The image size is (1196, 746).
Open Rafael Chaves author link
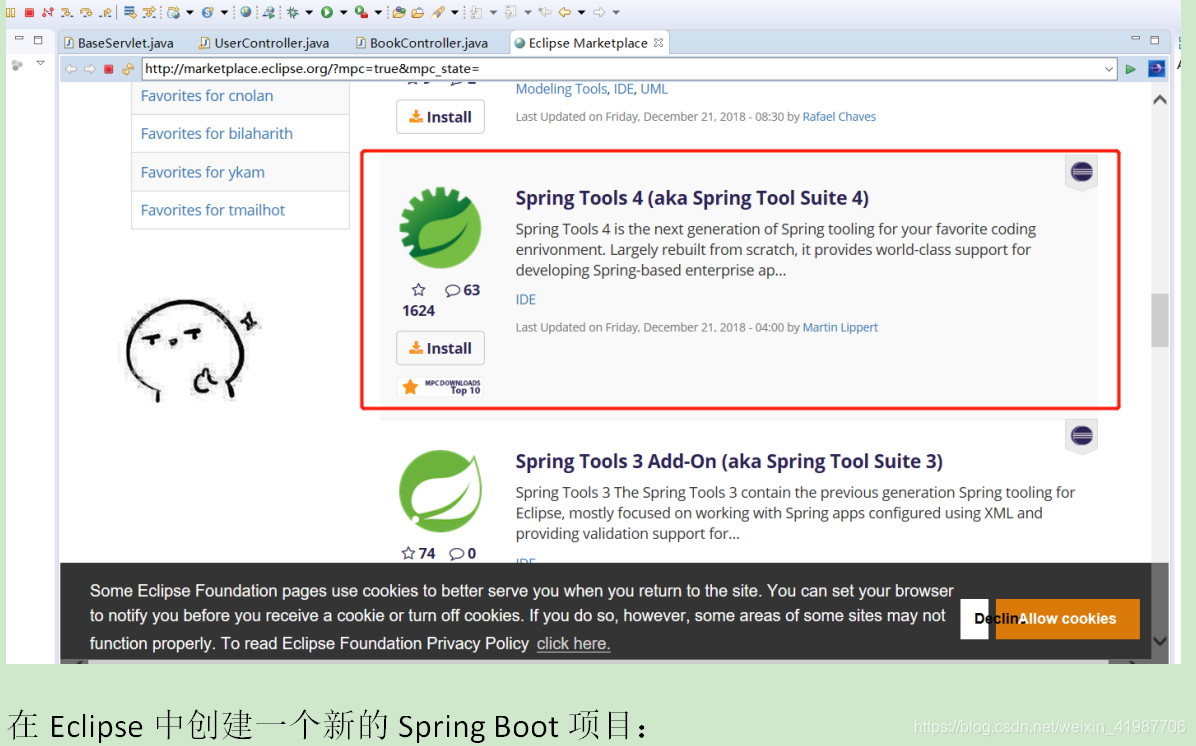[x=839, y=117]
